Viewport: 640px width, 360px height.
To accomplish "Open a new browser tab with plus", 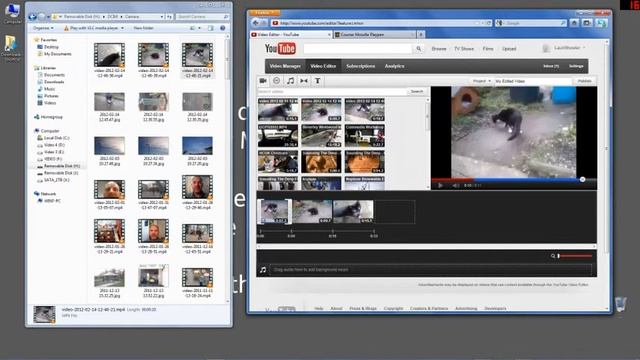I will click(421, 35).
